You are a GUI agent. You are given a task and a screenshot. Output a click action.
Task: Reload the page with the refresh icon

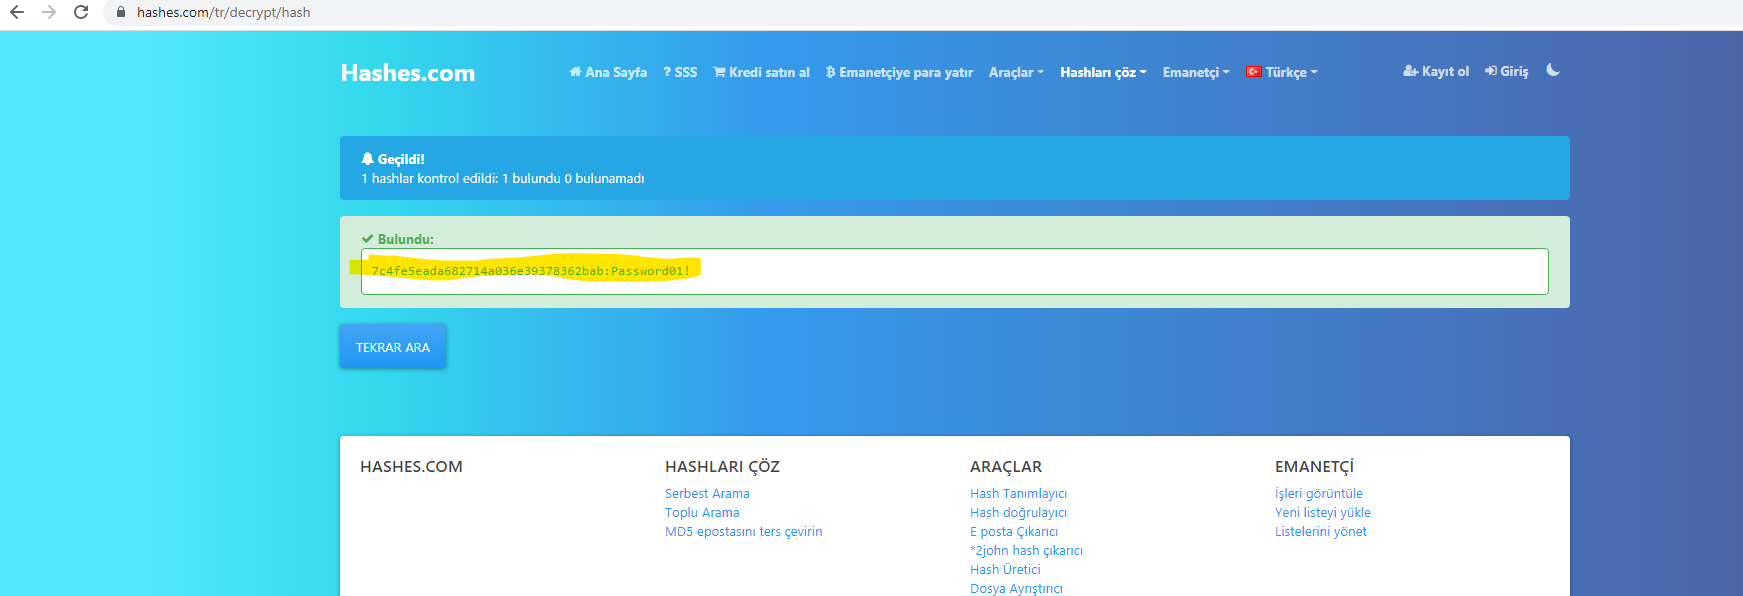[81, 12]
